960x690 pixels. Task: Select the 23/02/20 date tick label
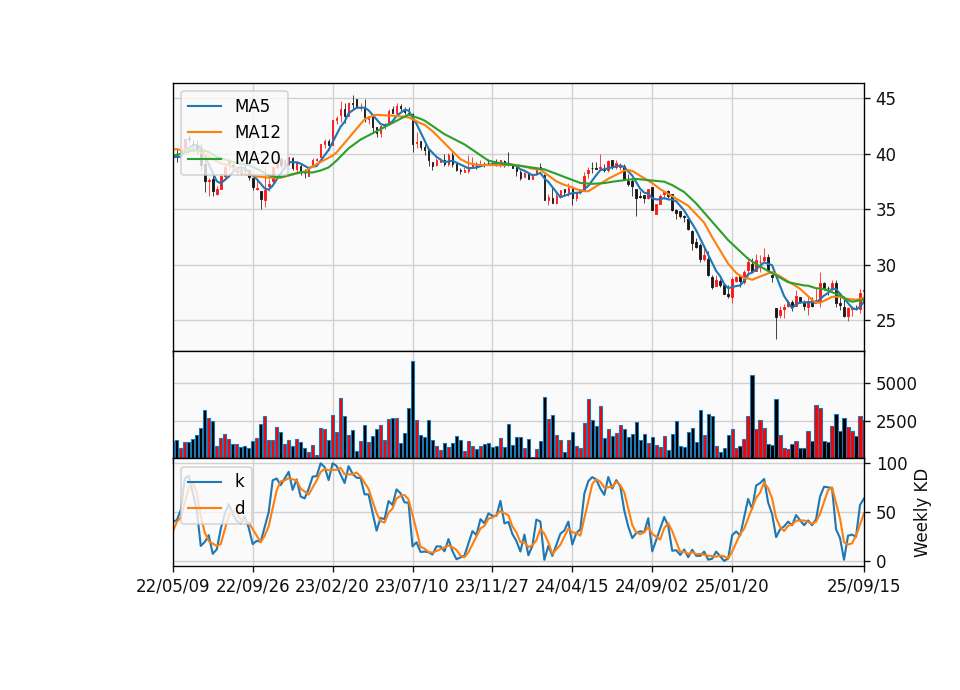click(332, 586)
